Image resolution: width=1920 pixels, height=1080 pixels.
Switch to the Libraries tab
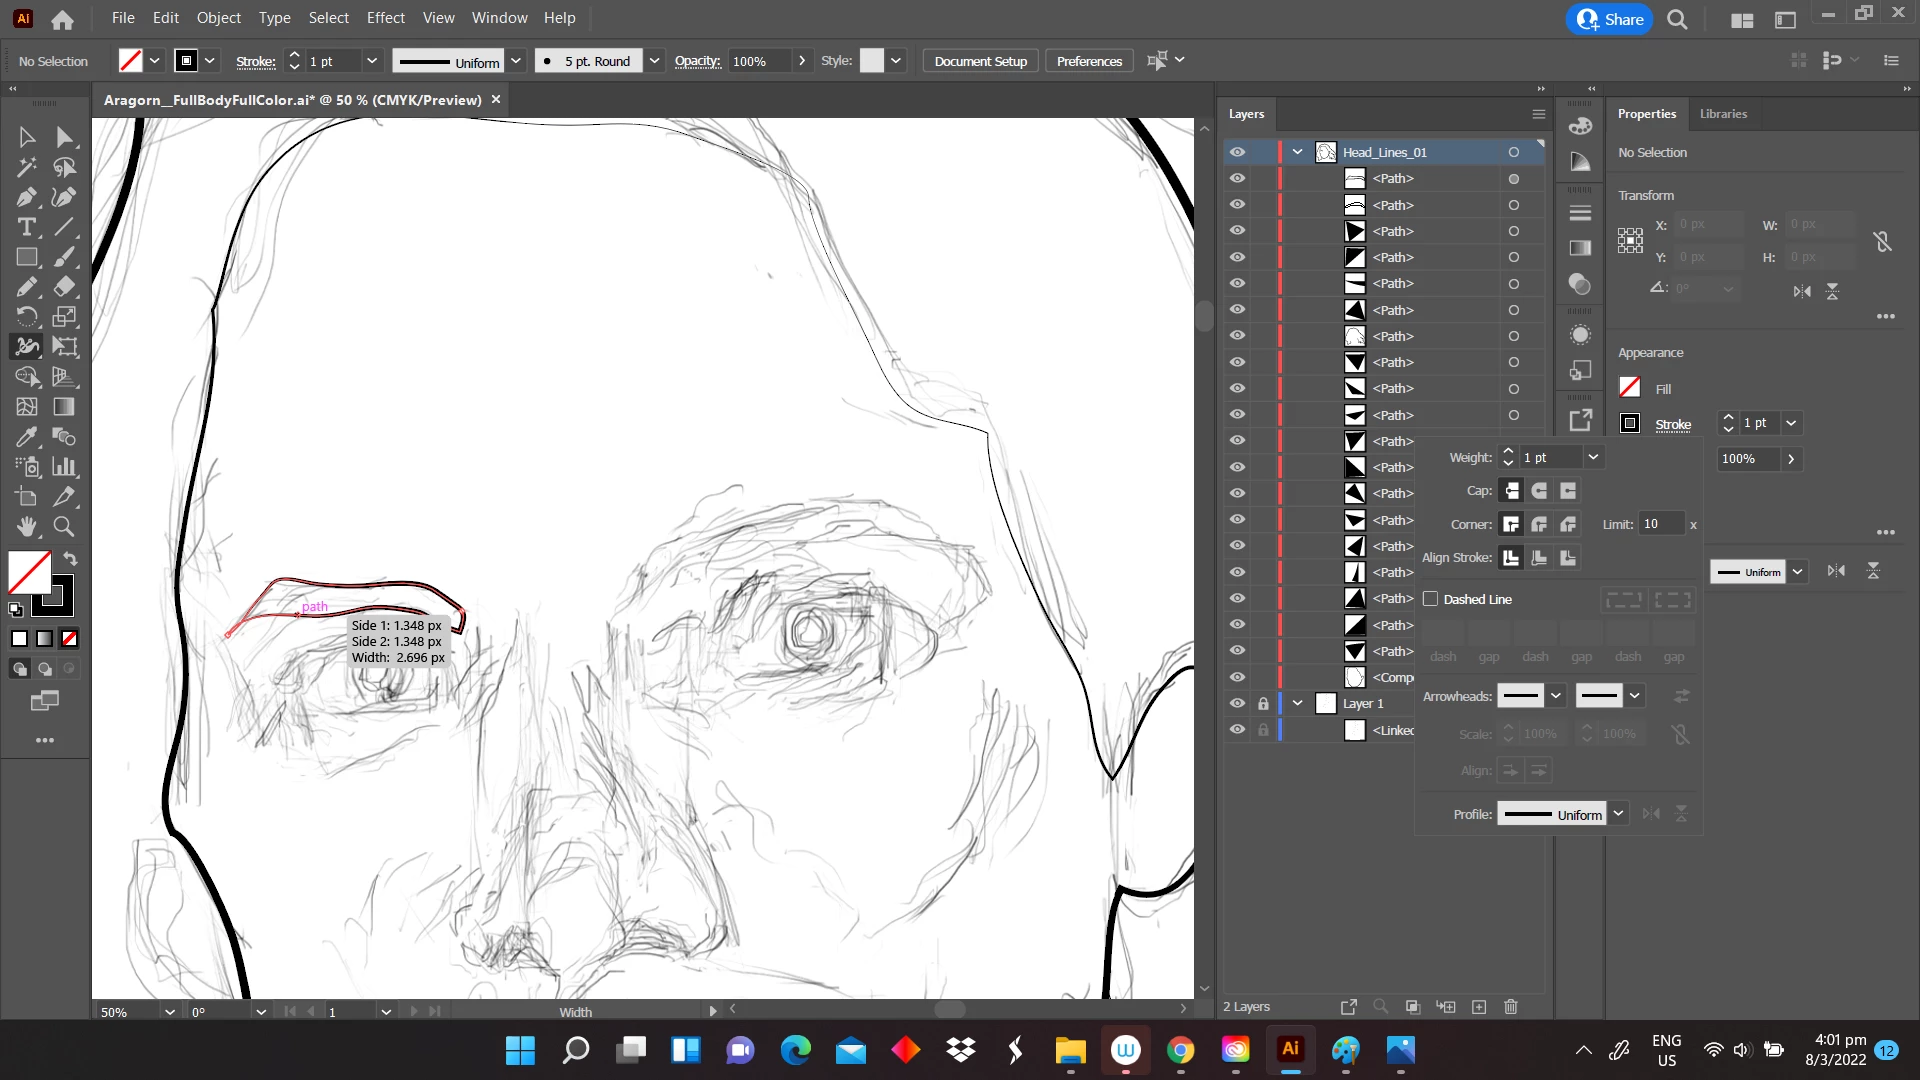point(1723,114)
